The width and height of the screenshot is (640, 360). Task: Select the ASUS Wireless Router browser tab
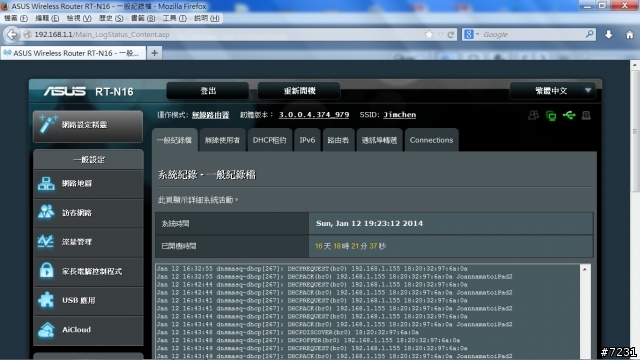coord(73,53)
